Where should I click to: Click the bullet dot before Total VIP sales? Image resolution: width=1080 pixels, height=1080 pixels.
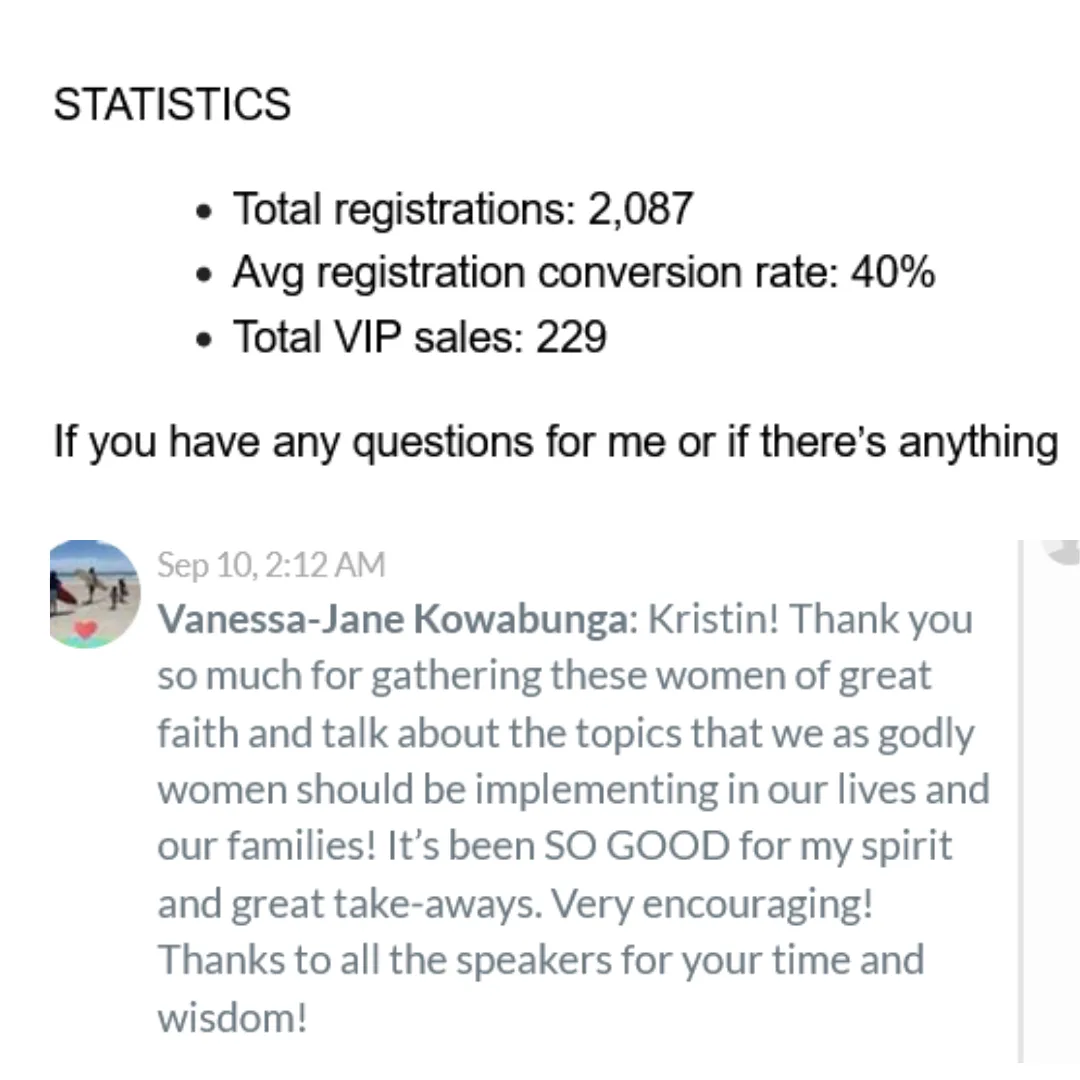point(205,341)
